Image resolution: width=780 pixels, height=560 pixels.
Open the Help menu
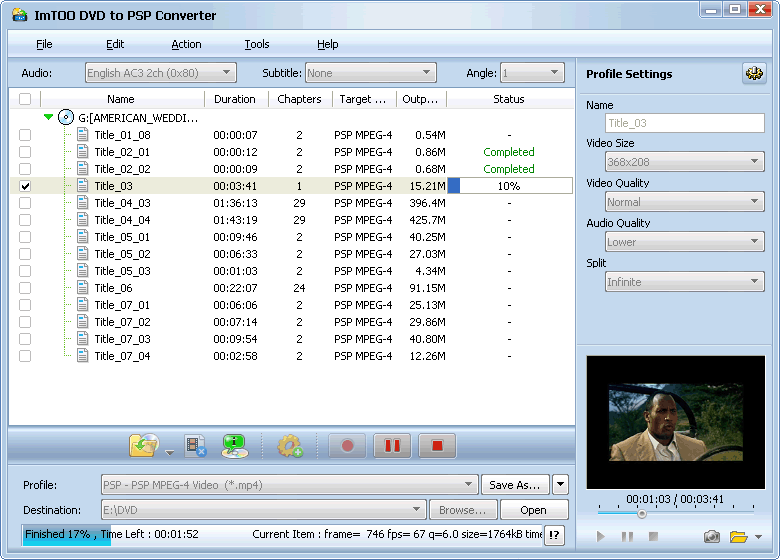pos(327,44)
